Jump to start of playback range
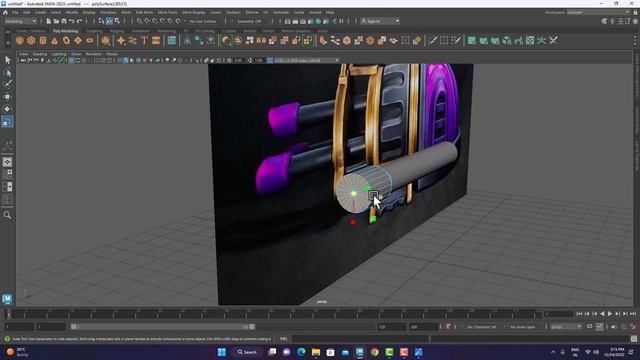The image size is (640, 360). tap(579, 314)
